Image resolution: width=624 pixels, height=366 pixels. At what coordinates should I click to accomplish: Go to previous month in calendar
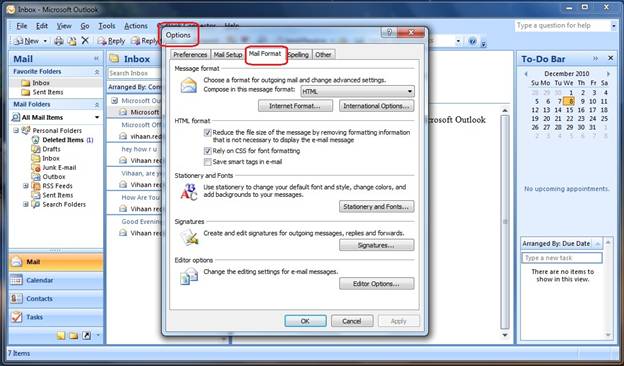tap(526, 74)
